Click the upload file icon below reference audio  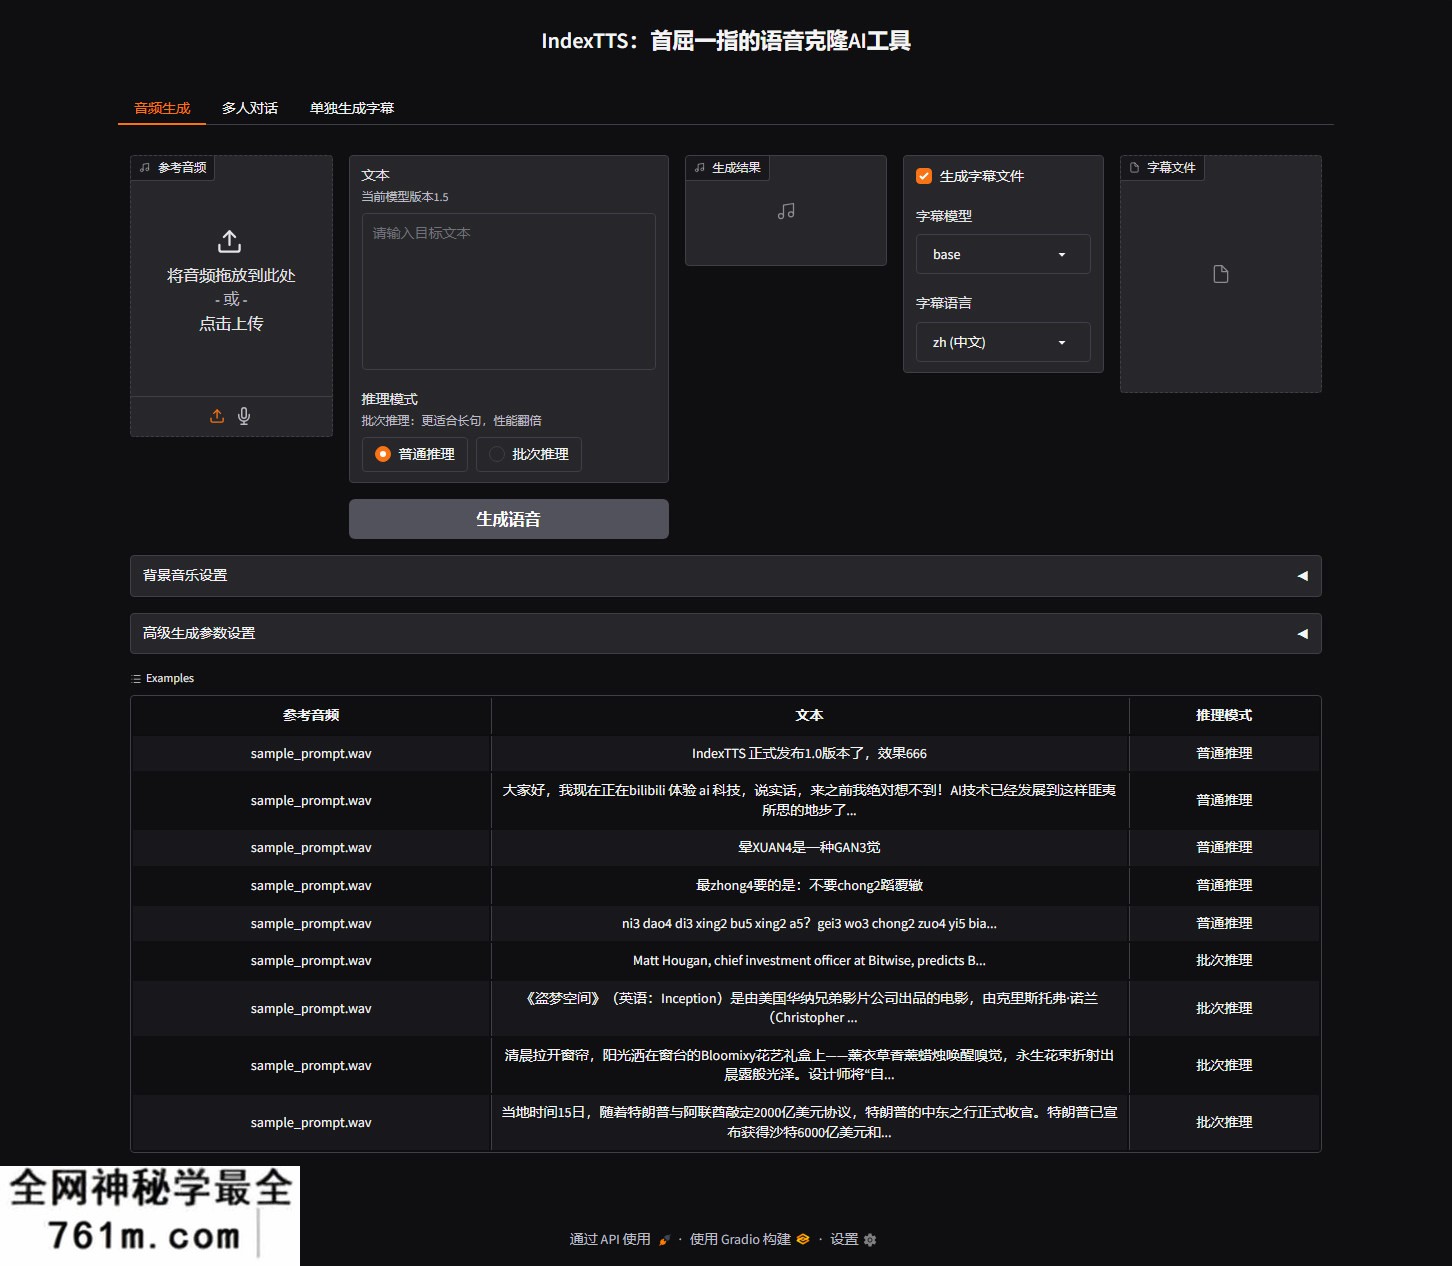tap(217, 416)
